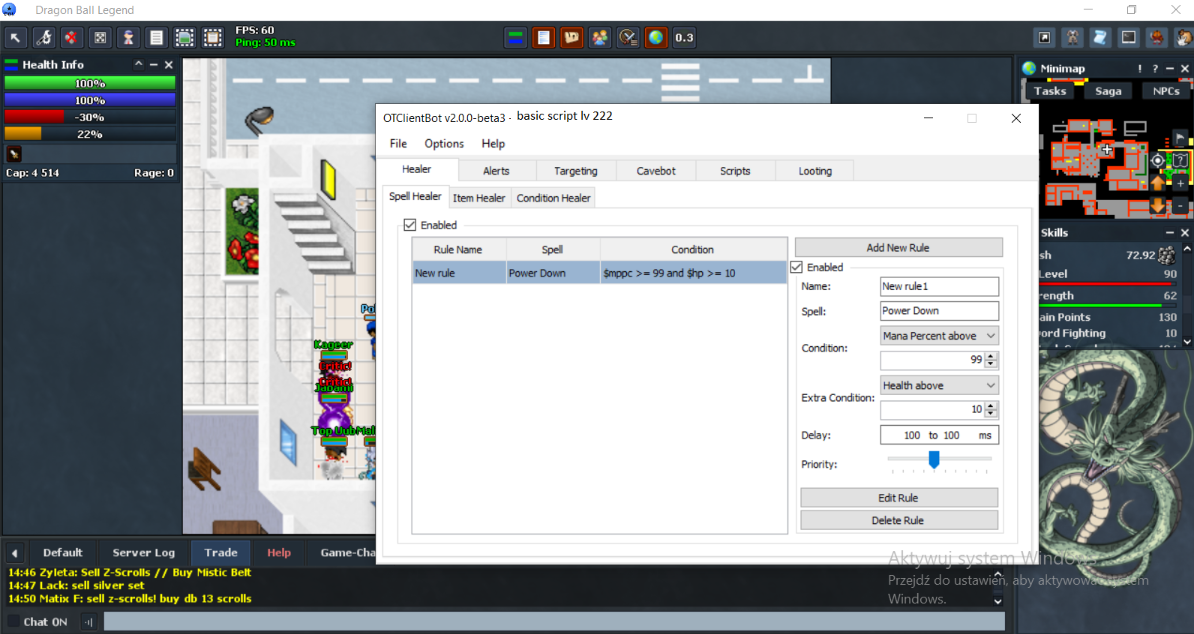Image resolution: width=1194 pixels, height=634 pixels.
Task: Set a flag marker on the minimap
Action: [1181, 139]
